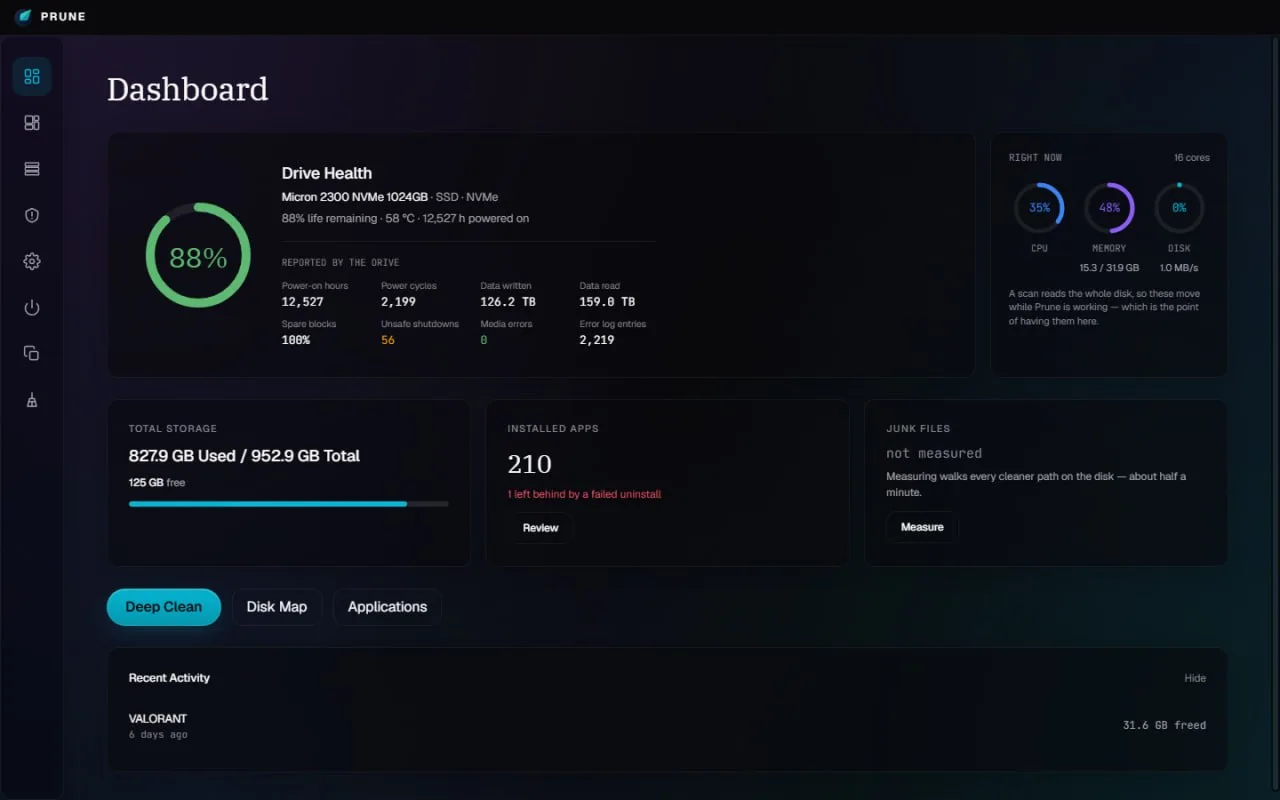Click the '16 cores' label
Screen dimensions: 1280x800
[x=1192, y=158]
